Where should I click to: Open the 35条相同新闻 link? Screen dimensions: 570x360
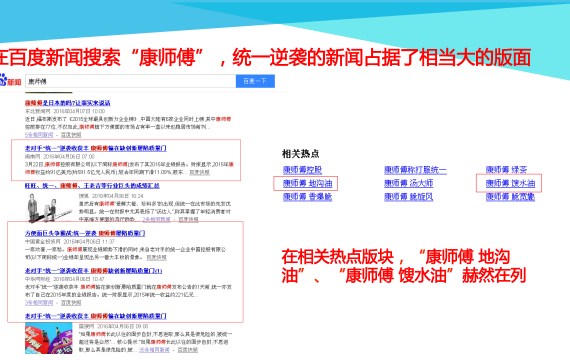coord(154,350)
